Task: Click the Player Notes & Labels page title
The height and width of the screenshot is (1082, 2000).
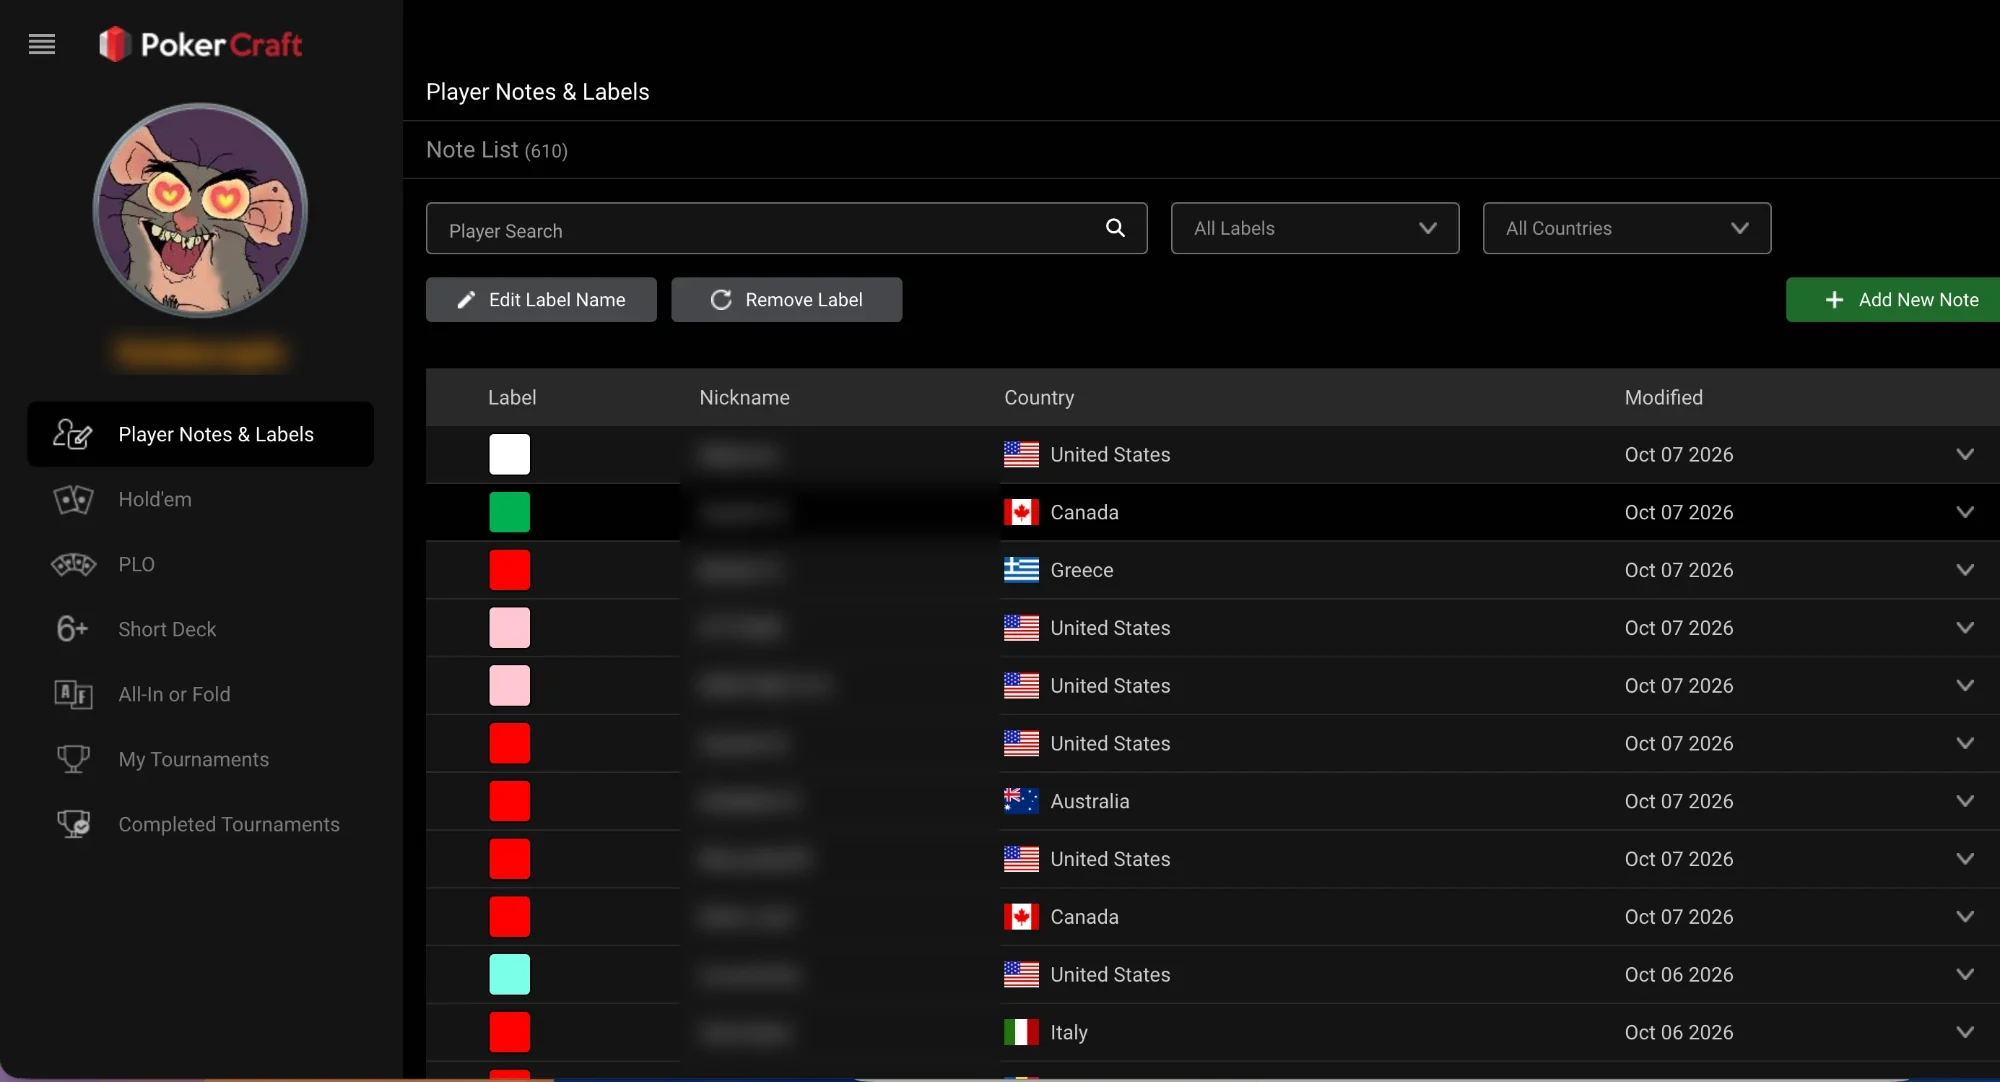Action: coord(537,92)
